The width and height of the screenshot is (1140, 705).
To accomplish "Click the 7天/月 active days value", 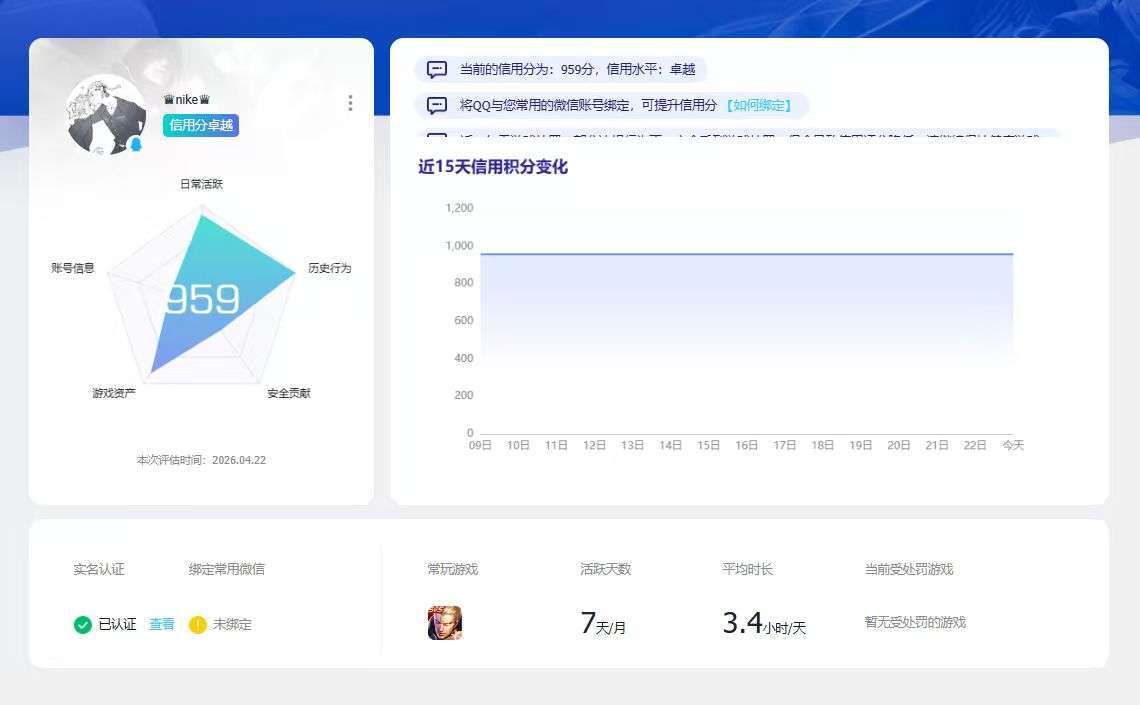I will (603, 623).
